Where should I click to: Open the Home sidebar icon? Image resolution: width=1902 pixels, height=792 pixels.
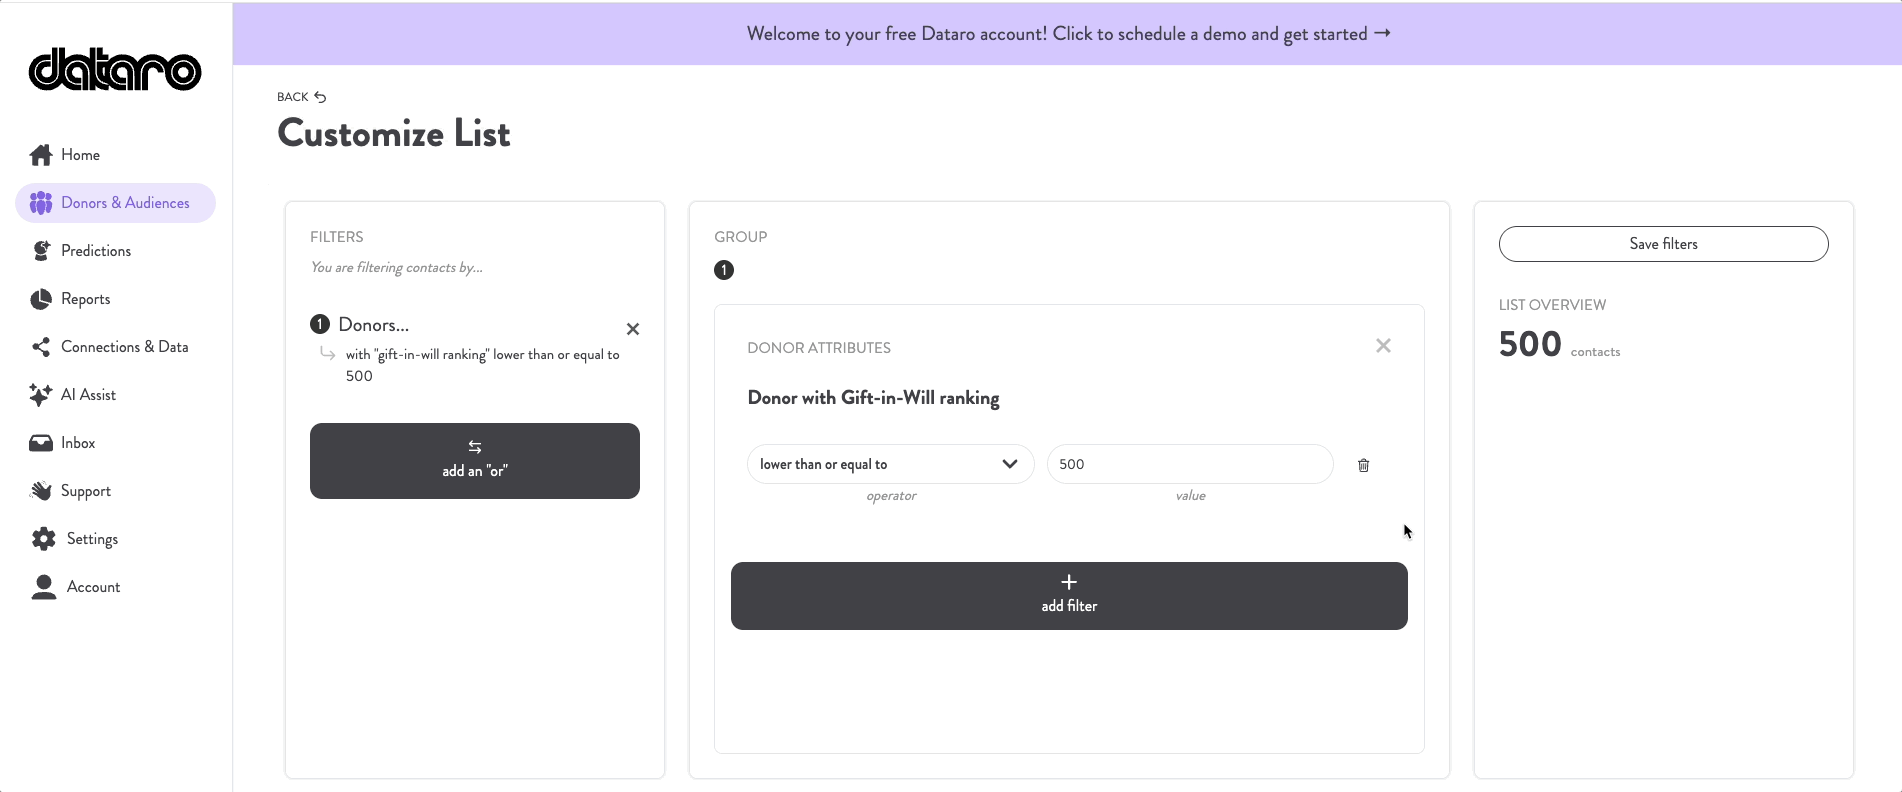coord(42,155)
